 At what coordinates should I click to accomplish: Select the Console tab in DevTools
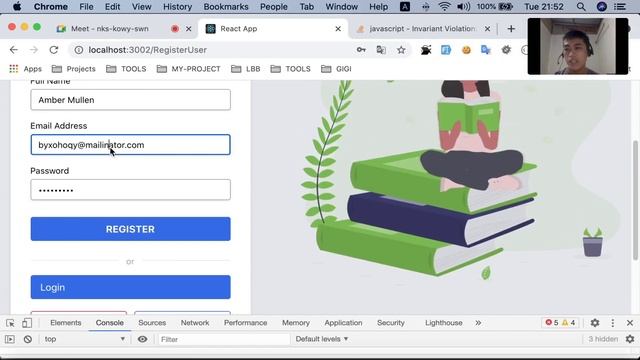tap(109, 323)
